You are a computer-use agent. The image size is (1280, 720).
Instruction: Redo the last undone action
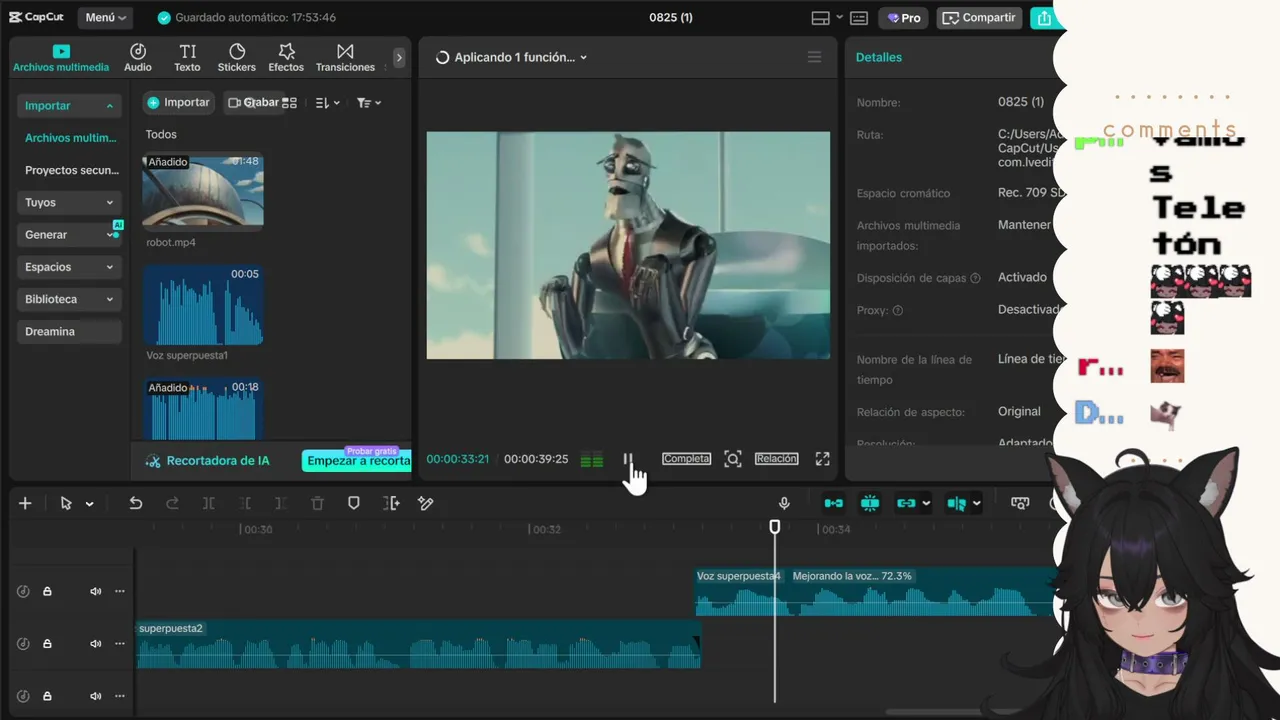point(171,503)
